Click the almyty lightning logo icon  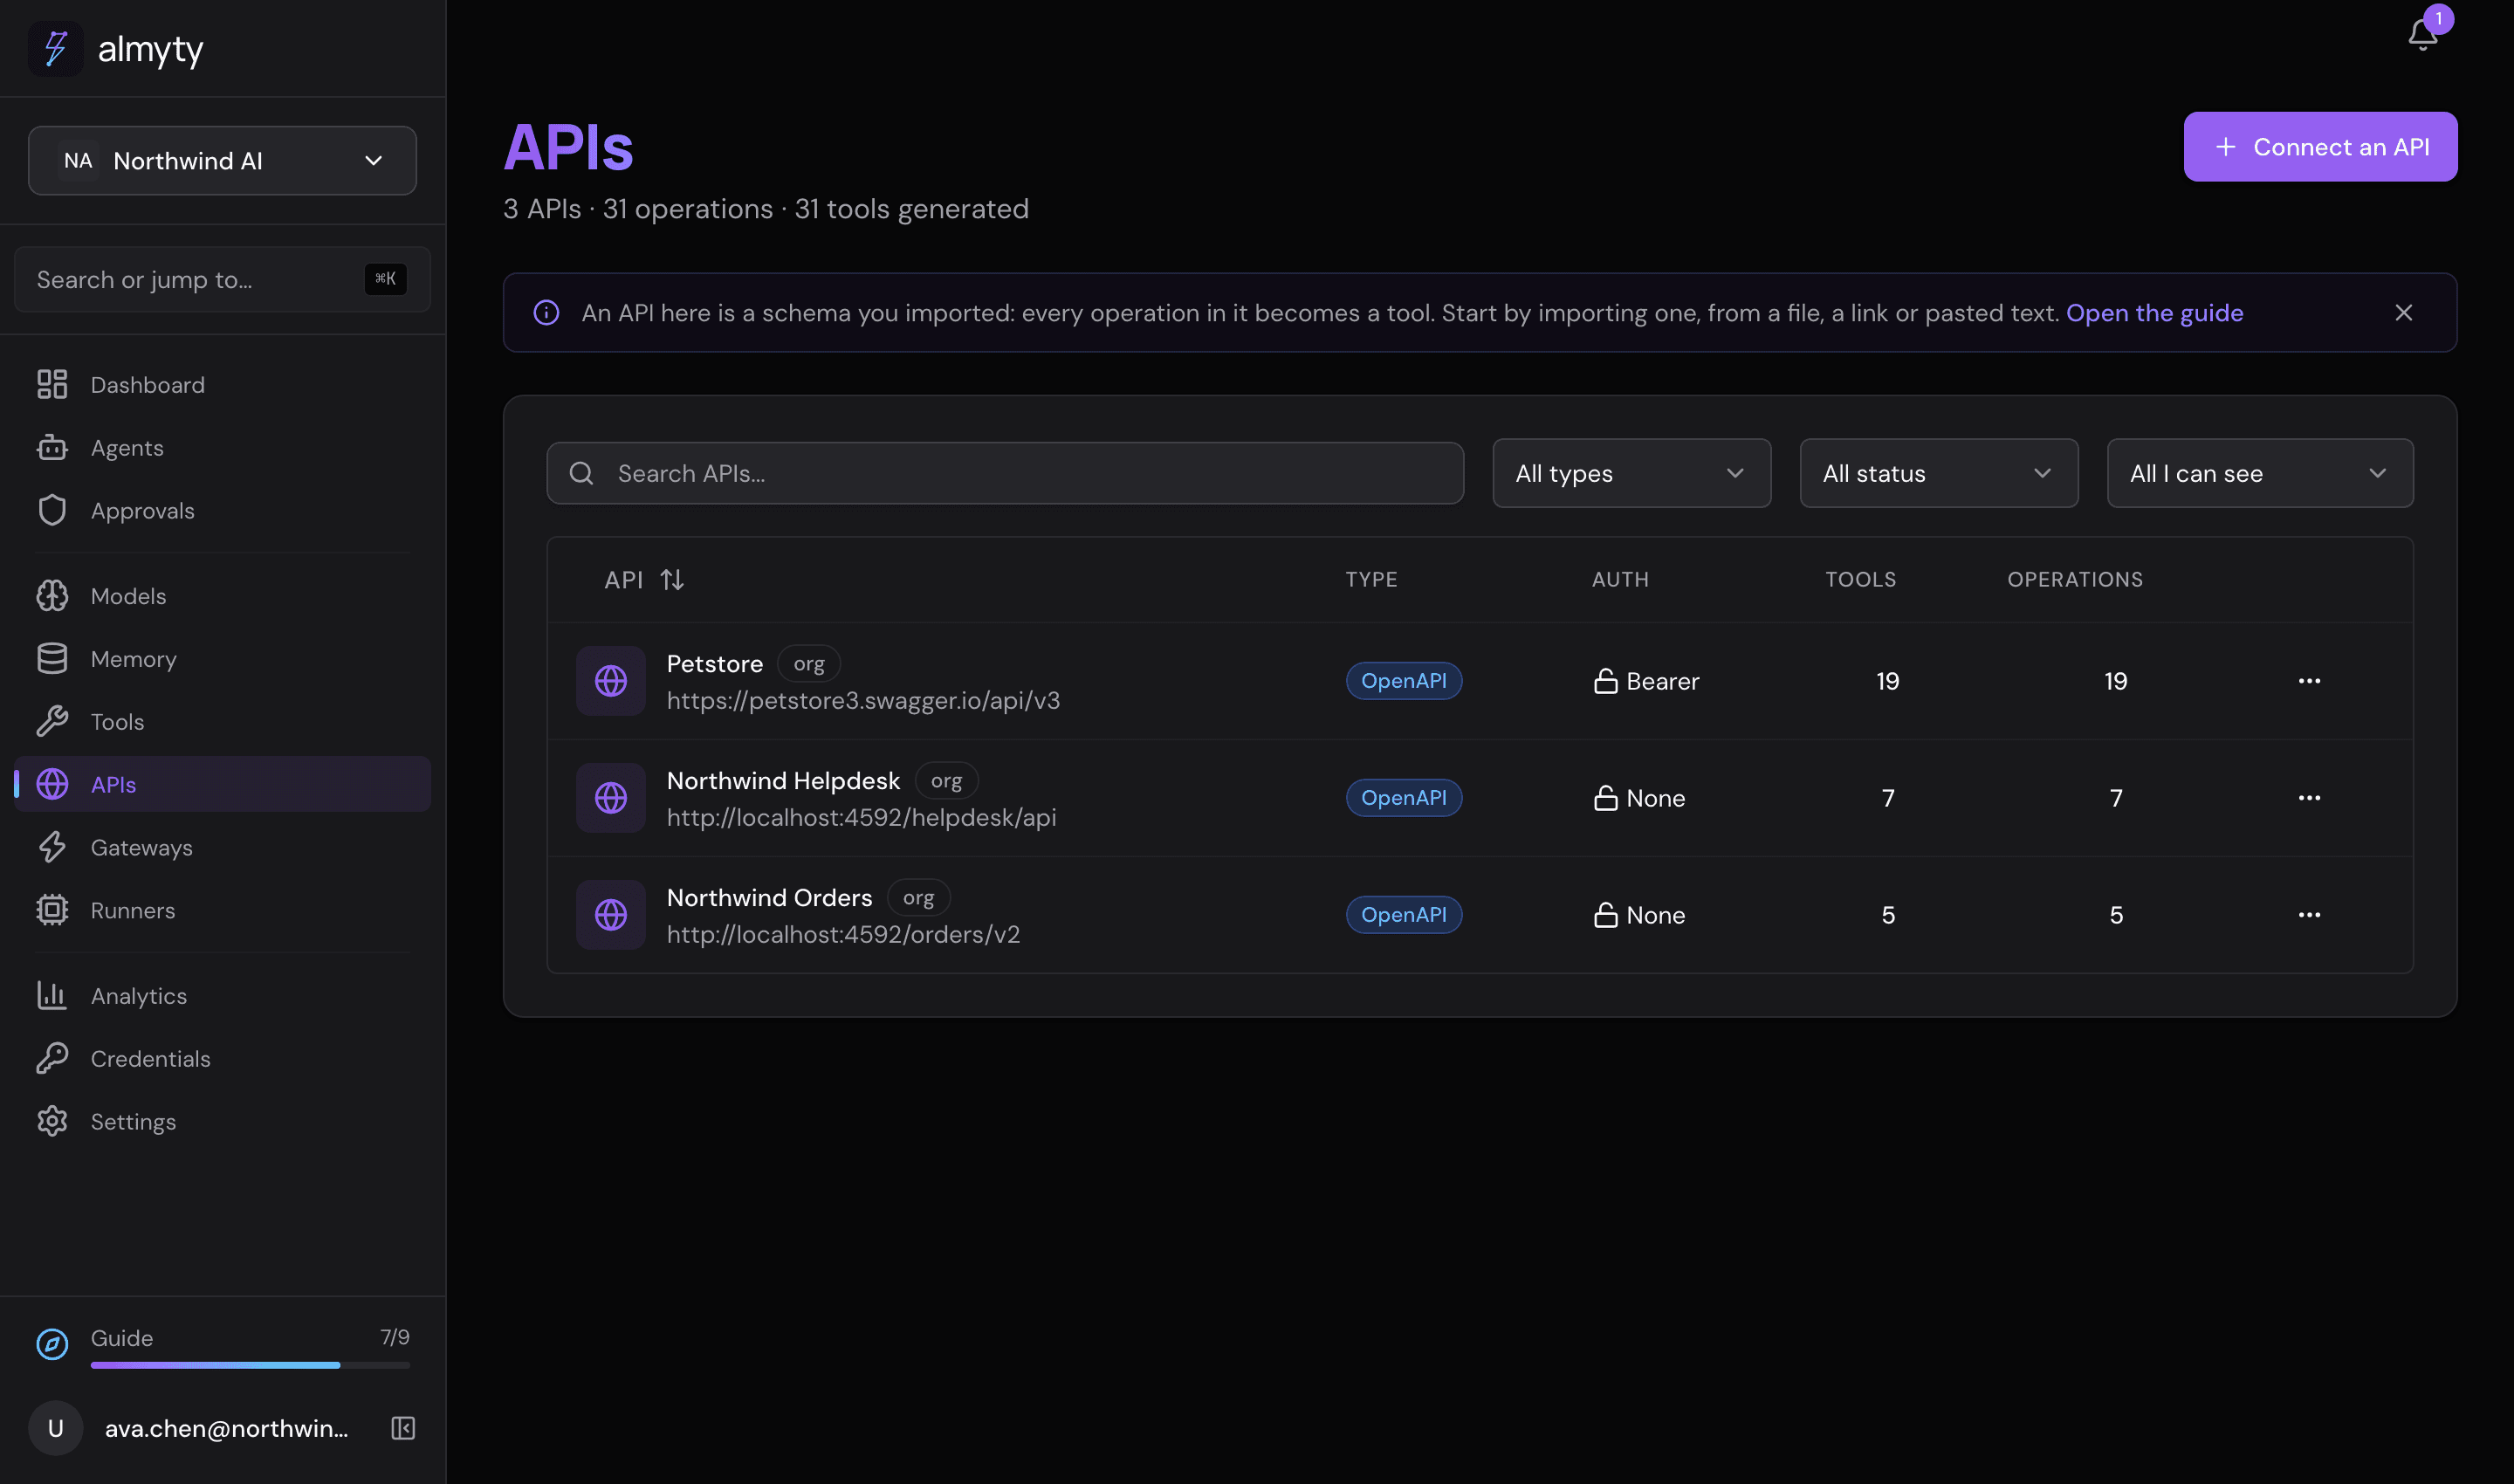pyautogui.click(x=56, y=48)
